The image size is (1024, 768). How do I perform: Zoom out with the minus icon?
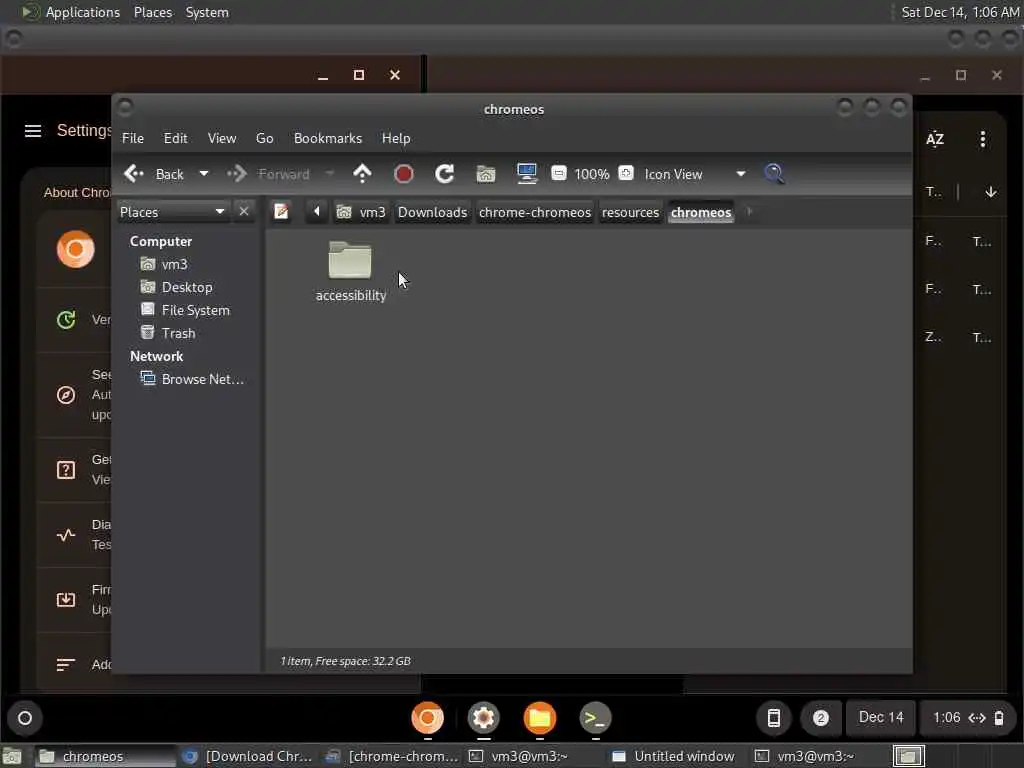coord(558,173)
